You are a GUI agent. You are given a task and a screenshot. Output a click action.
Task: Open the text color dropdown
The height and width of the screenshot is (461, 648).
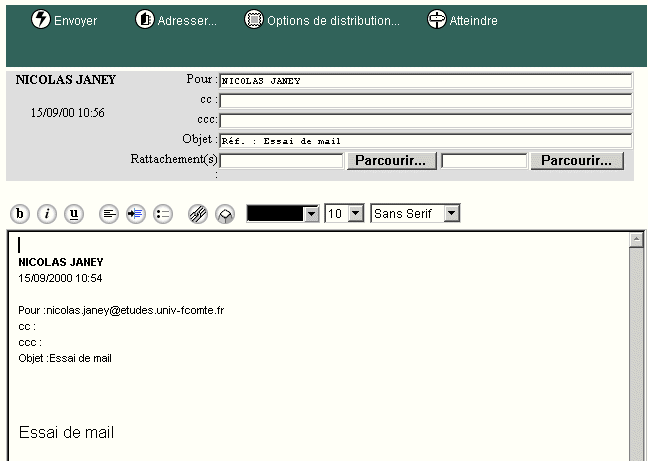(x=311, y=214)
